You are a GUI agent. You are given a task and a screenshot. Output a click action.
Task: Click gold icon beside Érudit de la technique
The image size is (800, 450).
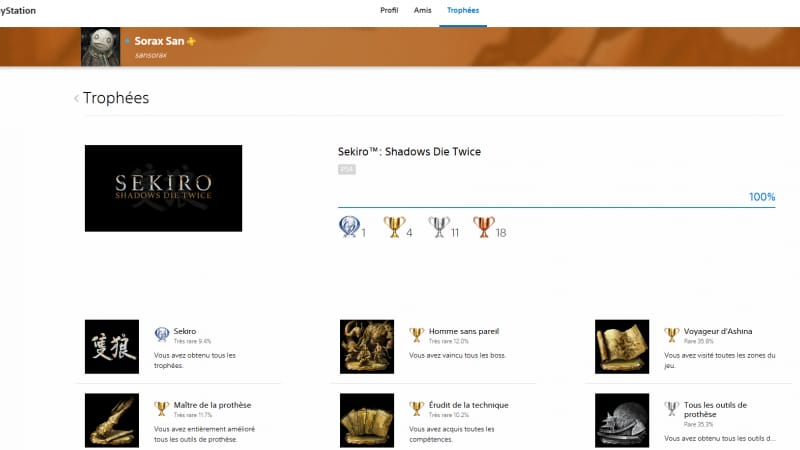tap(417, 408)
